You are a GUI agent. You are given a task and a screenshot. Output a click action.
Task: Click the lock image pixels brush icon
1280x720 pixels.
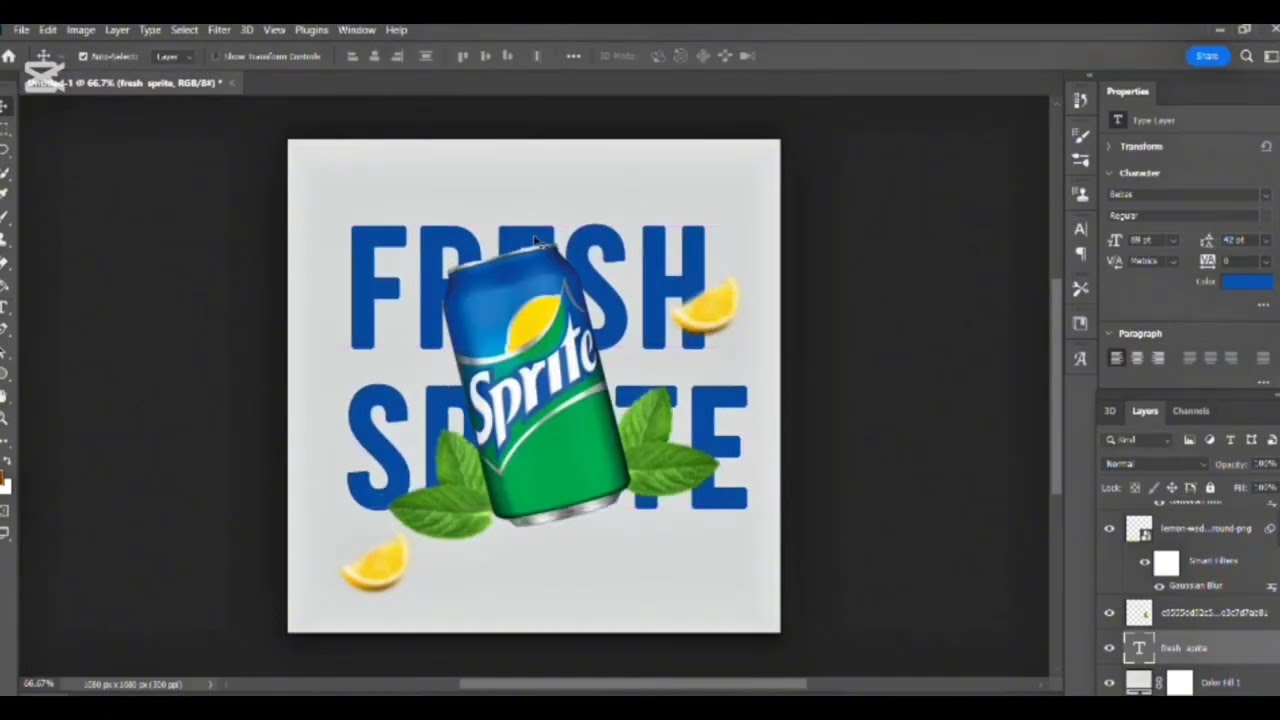(x=1153, y=488)
